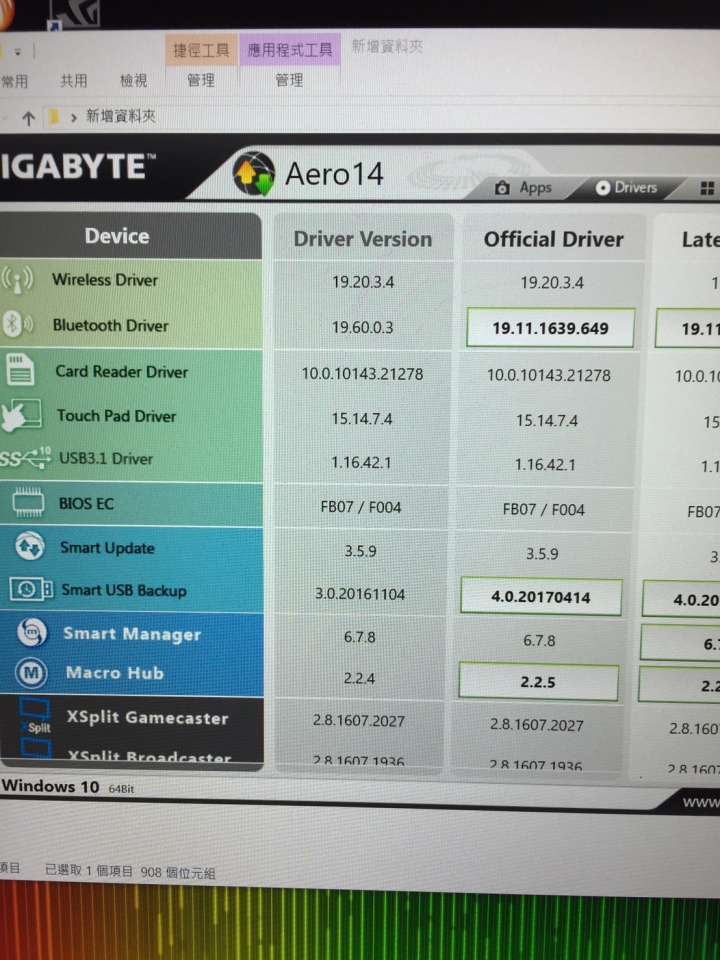
Task: Select the Smart Manager row label
Action: point(132,634)
